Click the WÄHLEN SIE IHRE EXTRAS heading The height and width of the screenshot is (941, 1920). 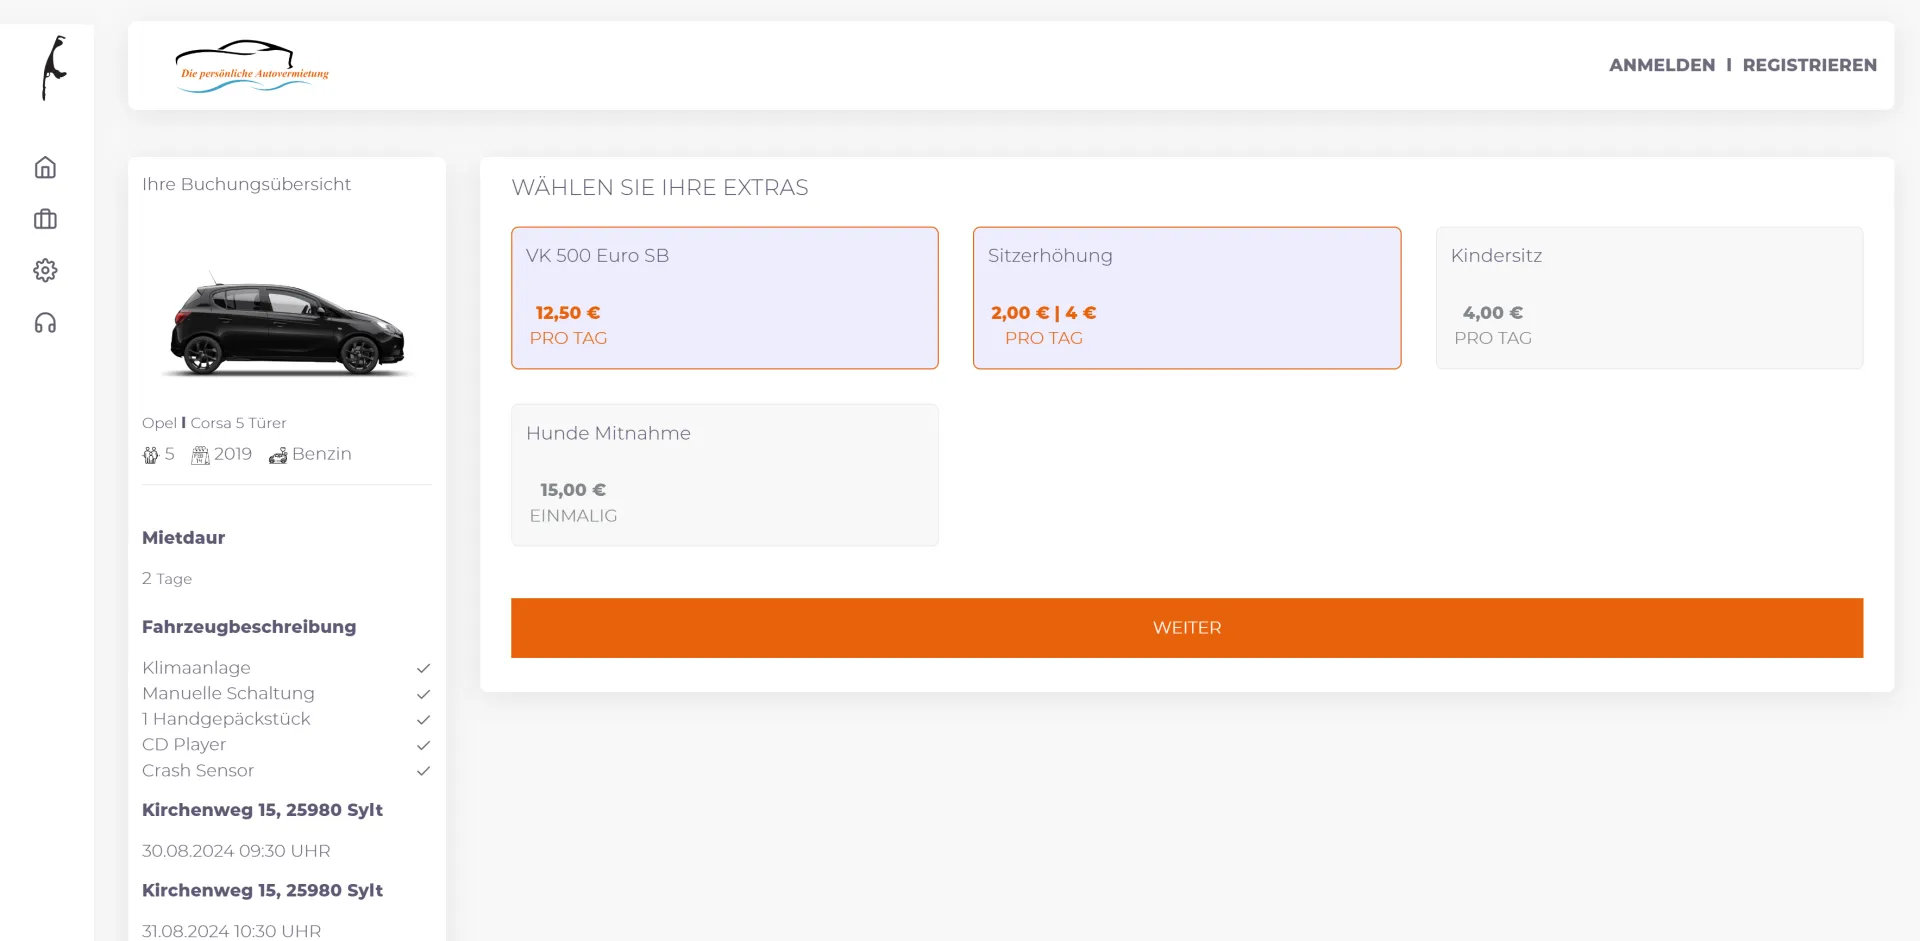(x=660, y=188)
